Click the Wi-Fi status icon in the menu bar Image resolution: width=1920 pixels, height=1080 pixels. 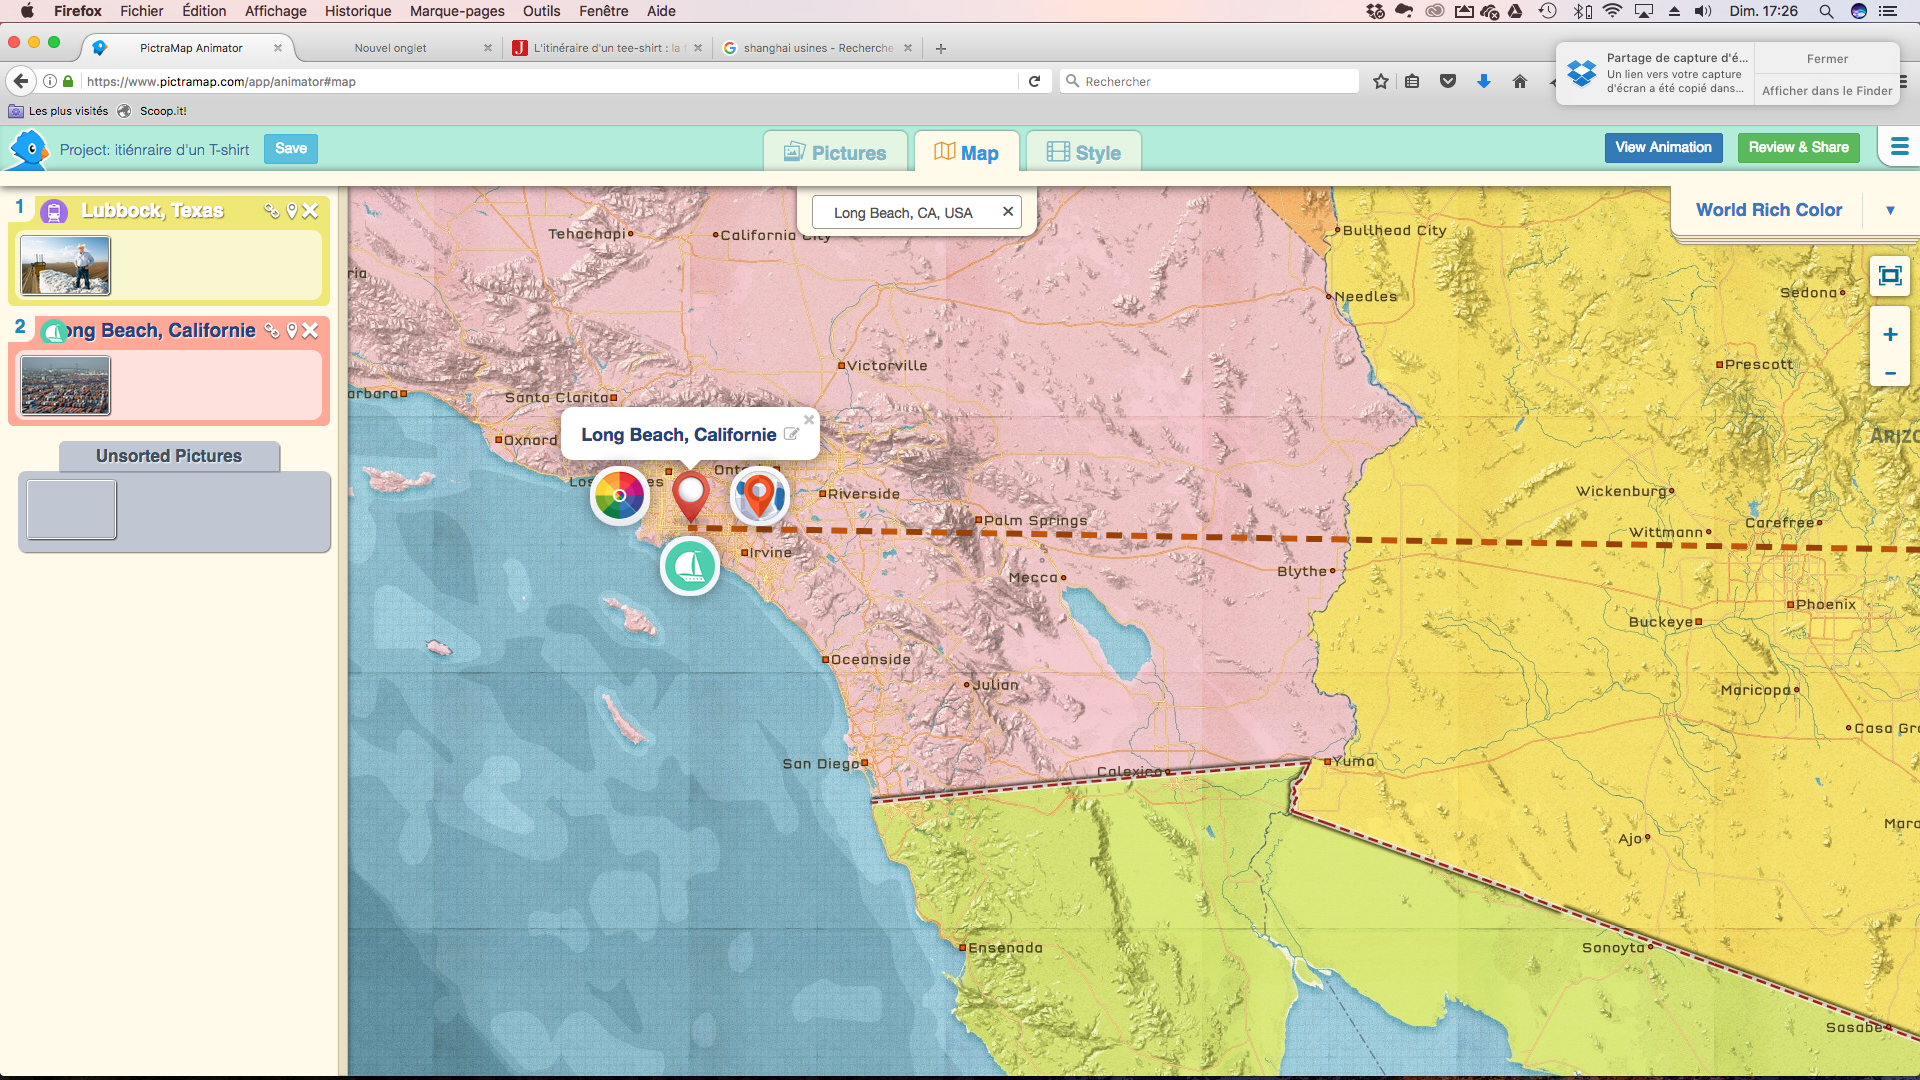coord(1612,11)
